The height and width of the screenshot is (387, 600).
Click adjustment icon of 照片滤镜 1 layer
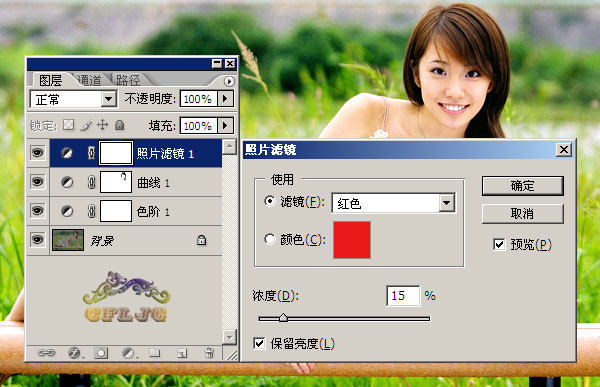[67, 153]
